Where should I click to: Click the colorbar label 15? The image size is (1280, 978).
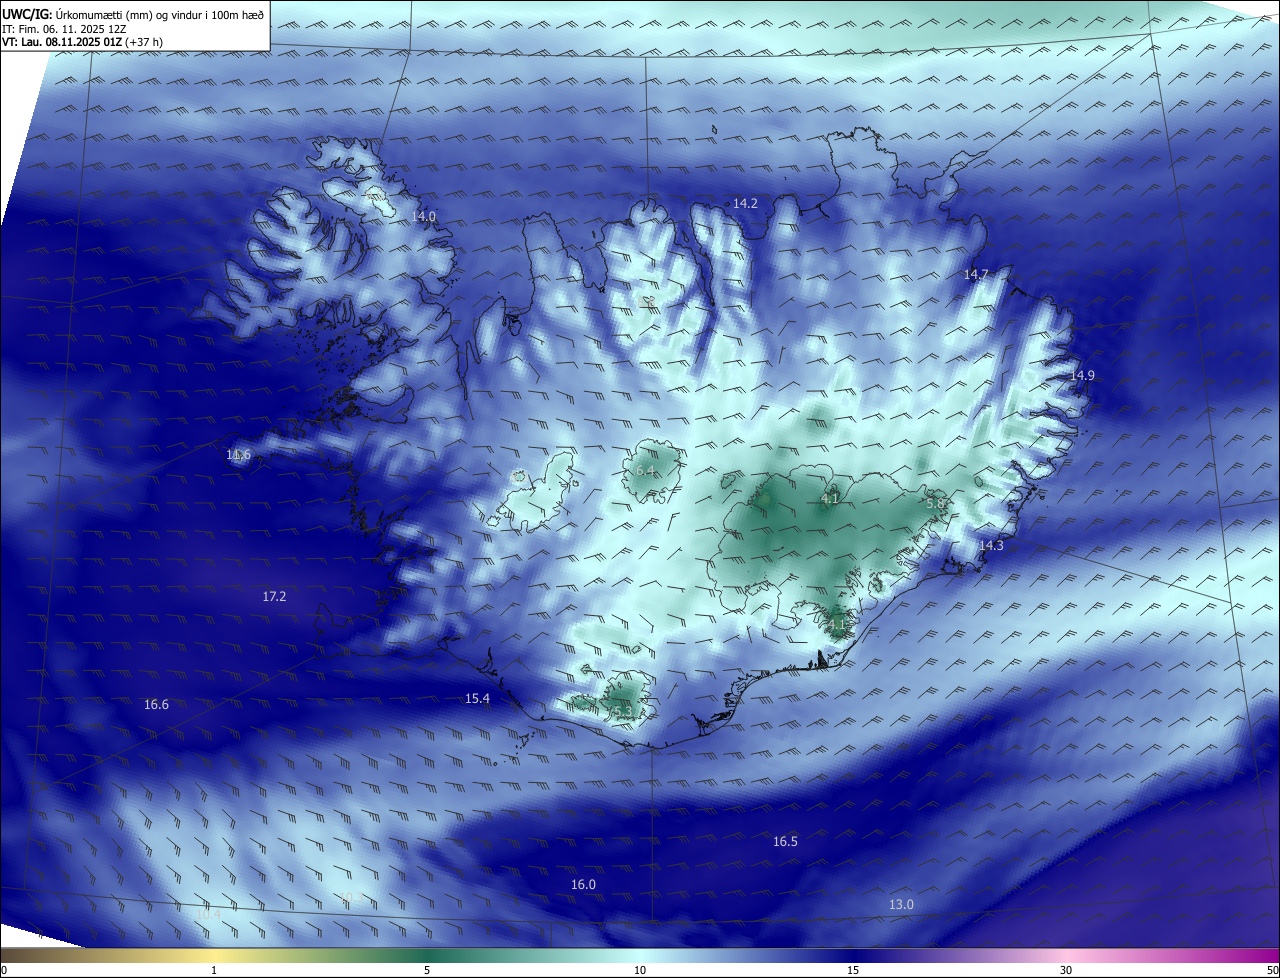(x=853, y=970)
